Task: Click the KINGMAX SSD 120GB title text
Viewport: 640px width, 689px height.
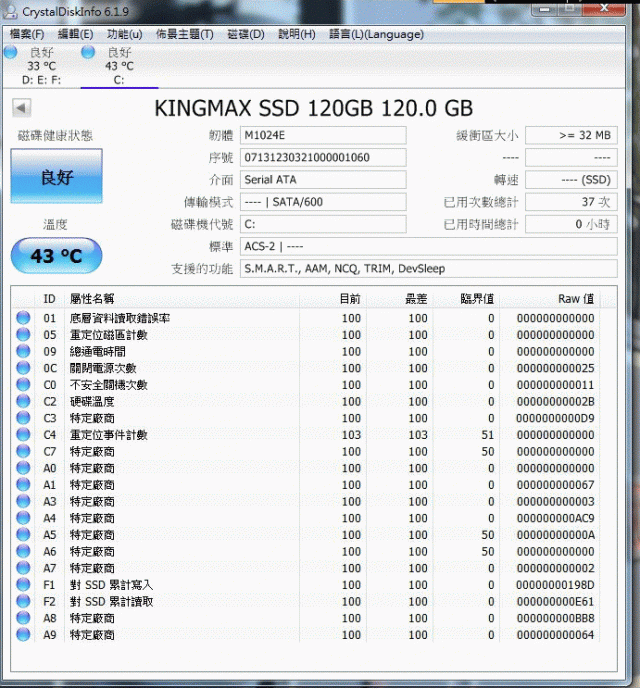Action: click(x=313, y=108)
